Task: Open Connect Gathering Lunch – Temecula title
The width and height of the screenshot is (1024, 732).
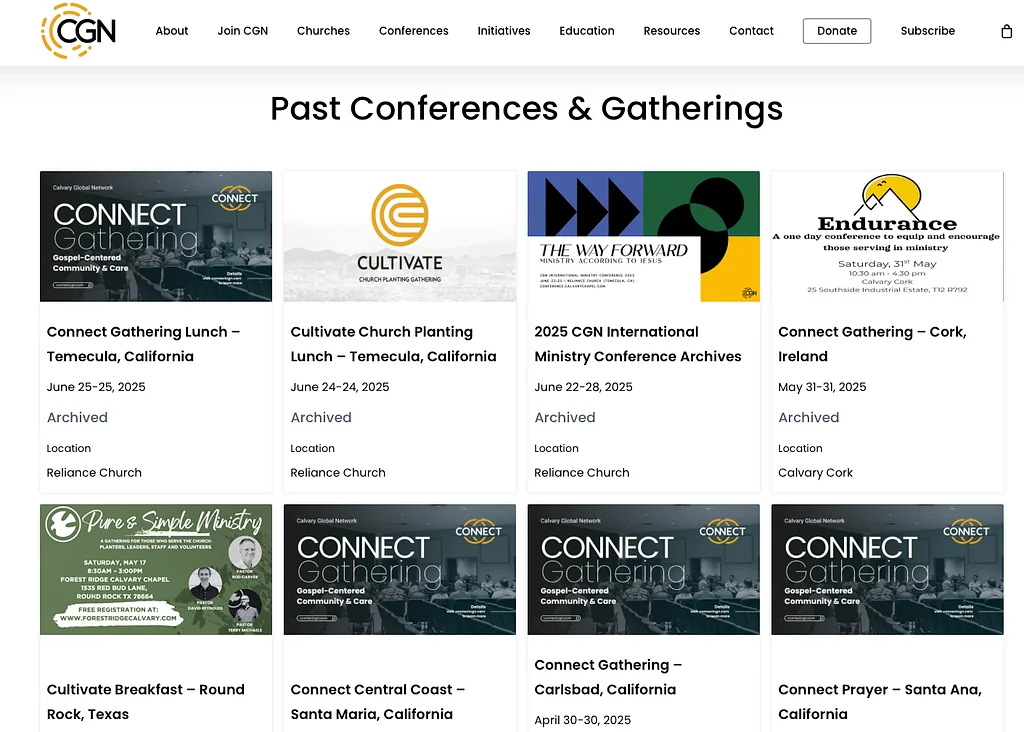Action: tap(144, 344)
